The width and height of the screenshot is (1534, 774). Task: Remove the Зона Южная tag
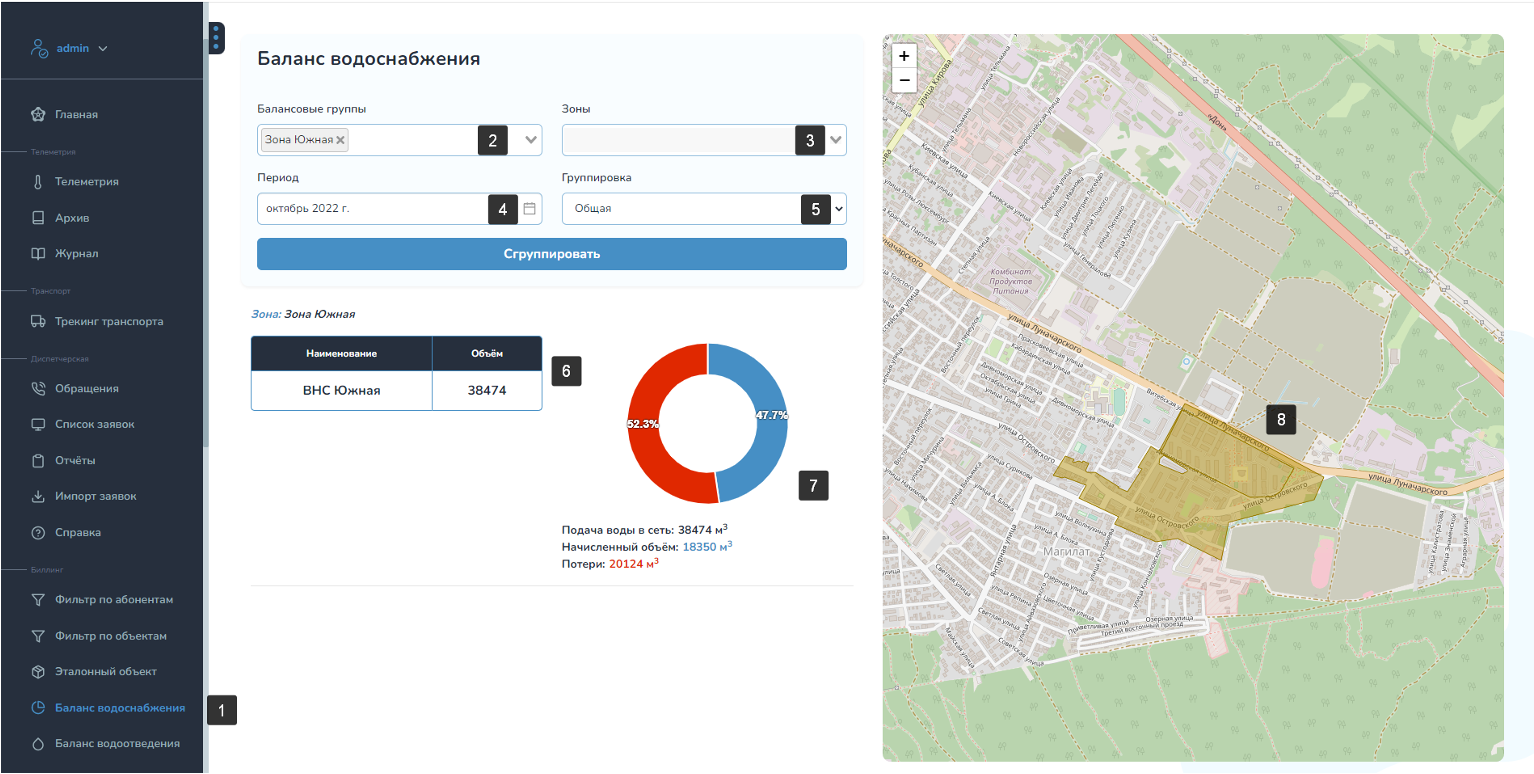340,140
